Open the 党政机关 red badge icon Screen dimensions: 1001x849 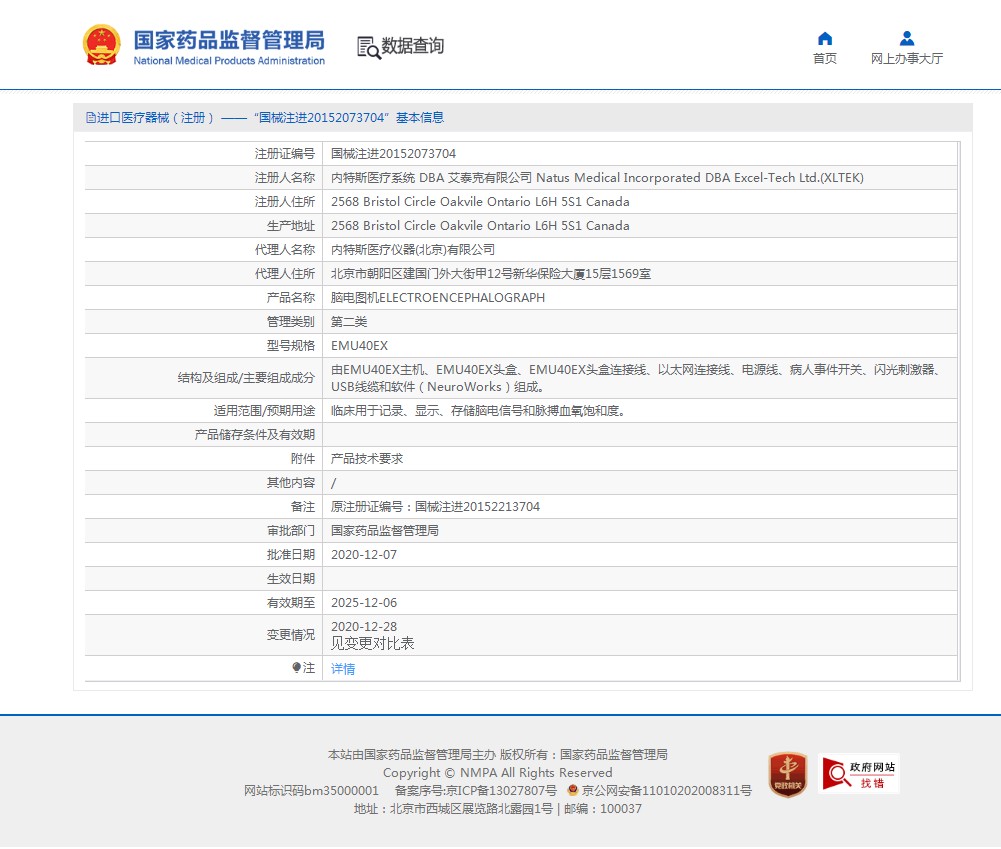(788, 774)
